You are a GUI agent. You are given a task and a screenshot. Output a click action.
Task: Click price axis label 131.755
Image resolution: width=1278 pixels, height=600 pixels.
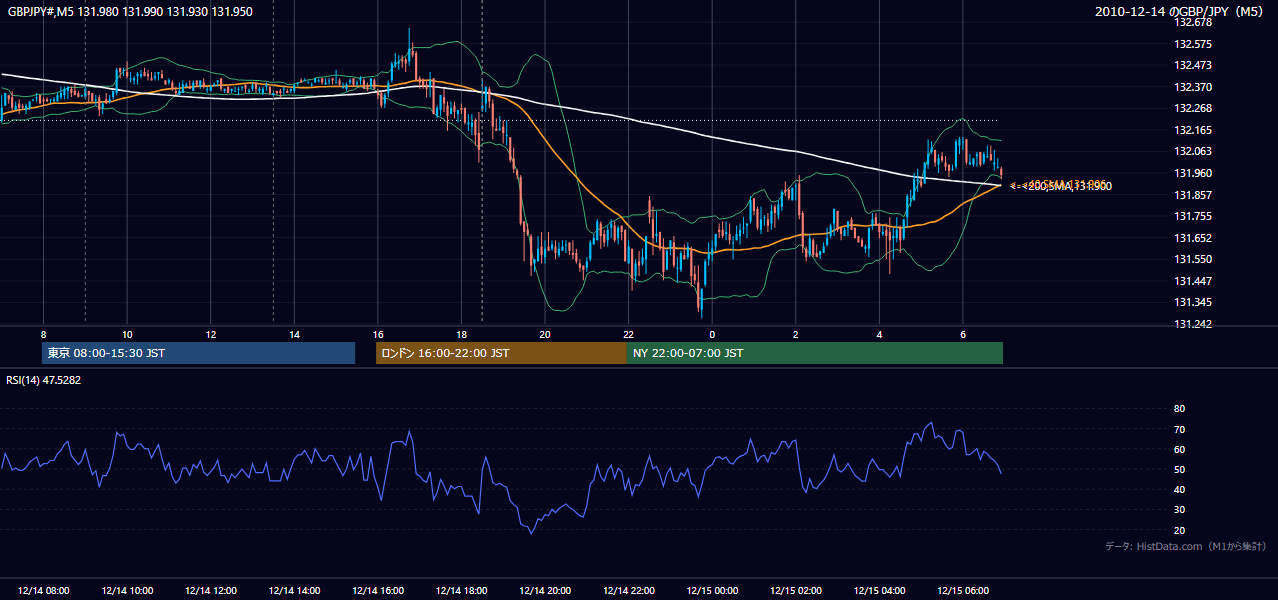(1191, 216)
